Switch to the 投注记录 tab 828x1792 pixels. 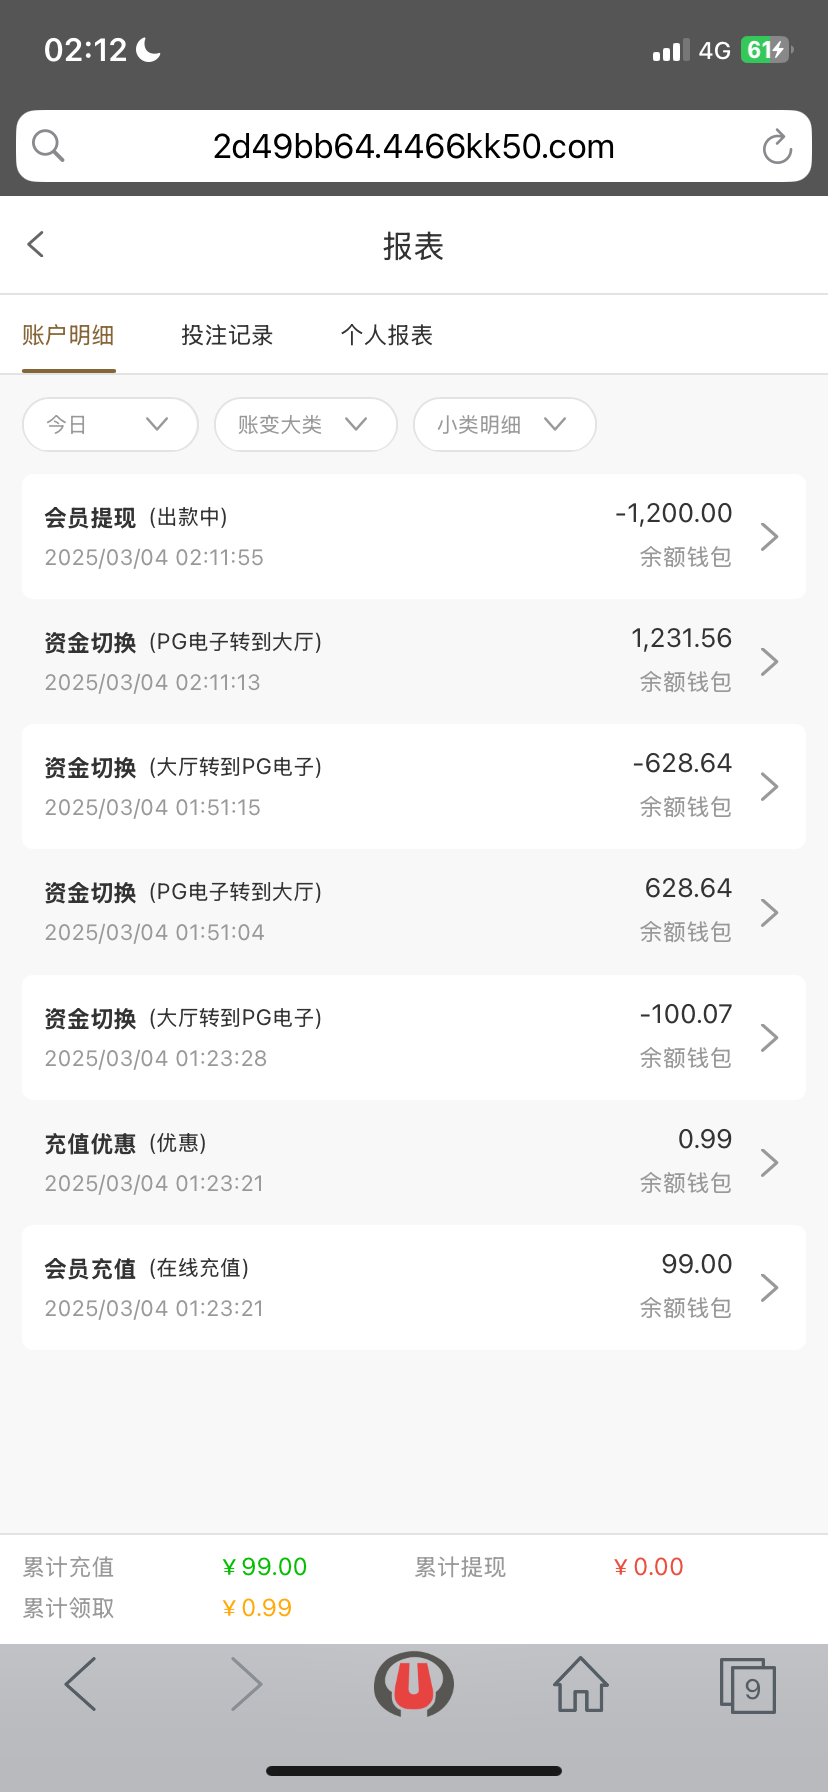pos(227,335)
